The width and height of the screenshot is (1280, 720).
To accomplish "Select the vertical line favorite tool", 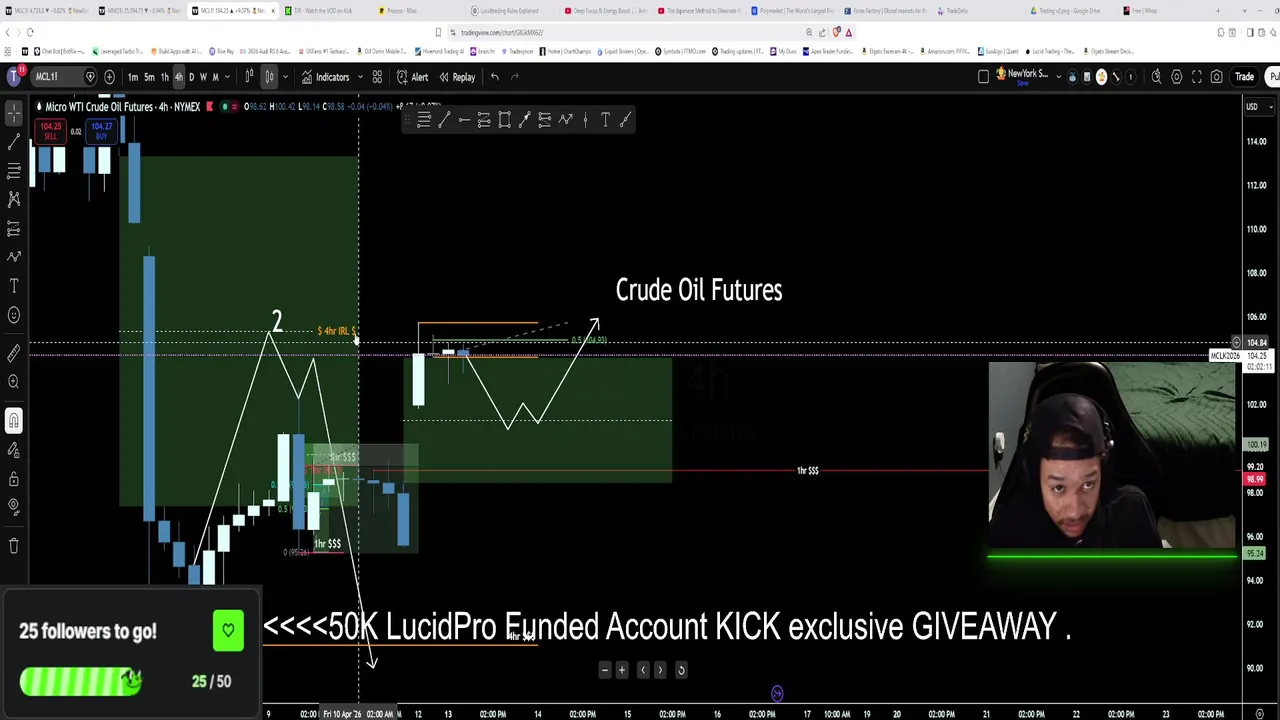I will pyautogui.click(x=585, y=120).
